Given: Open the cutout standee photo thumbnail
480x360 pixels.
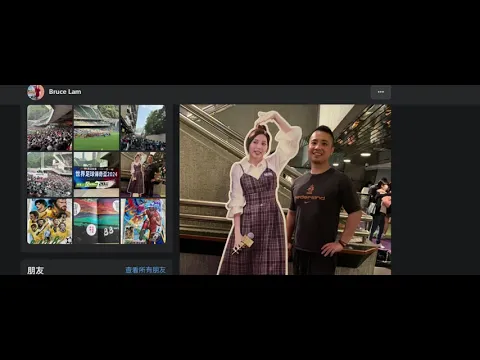Looking at the screenshot, I should click(143, 174).
